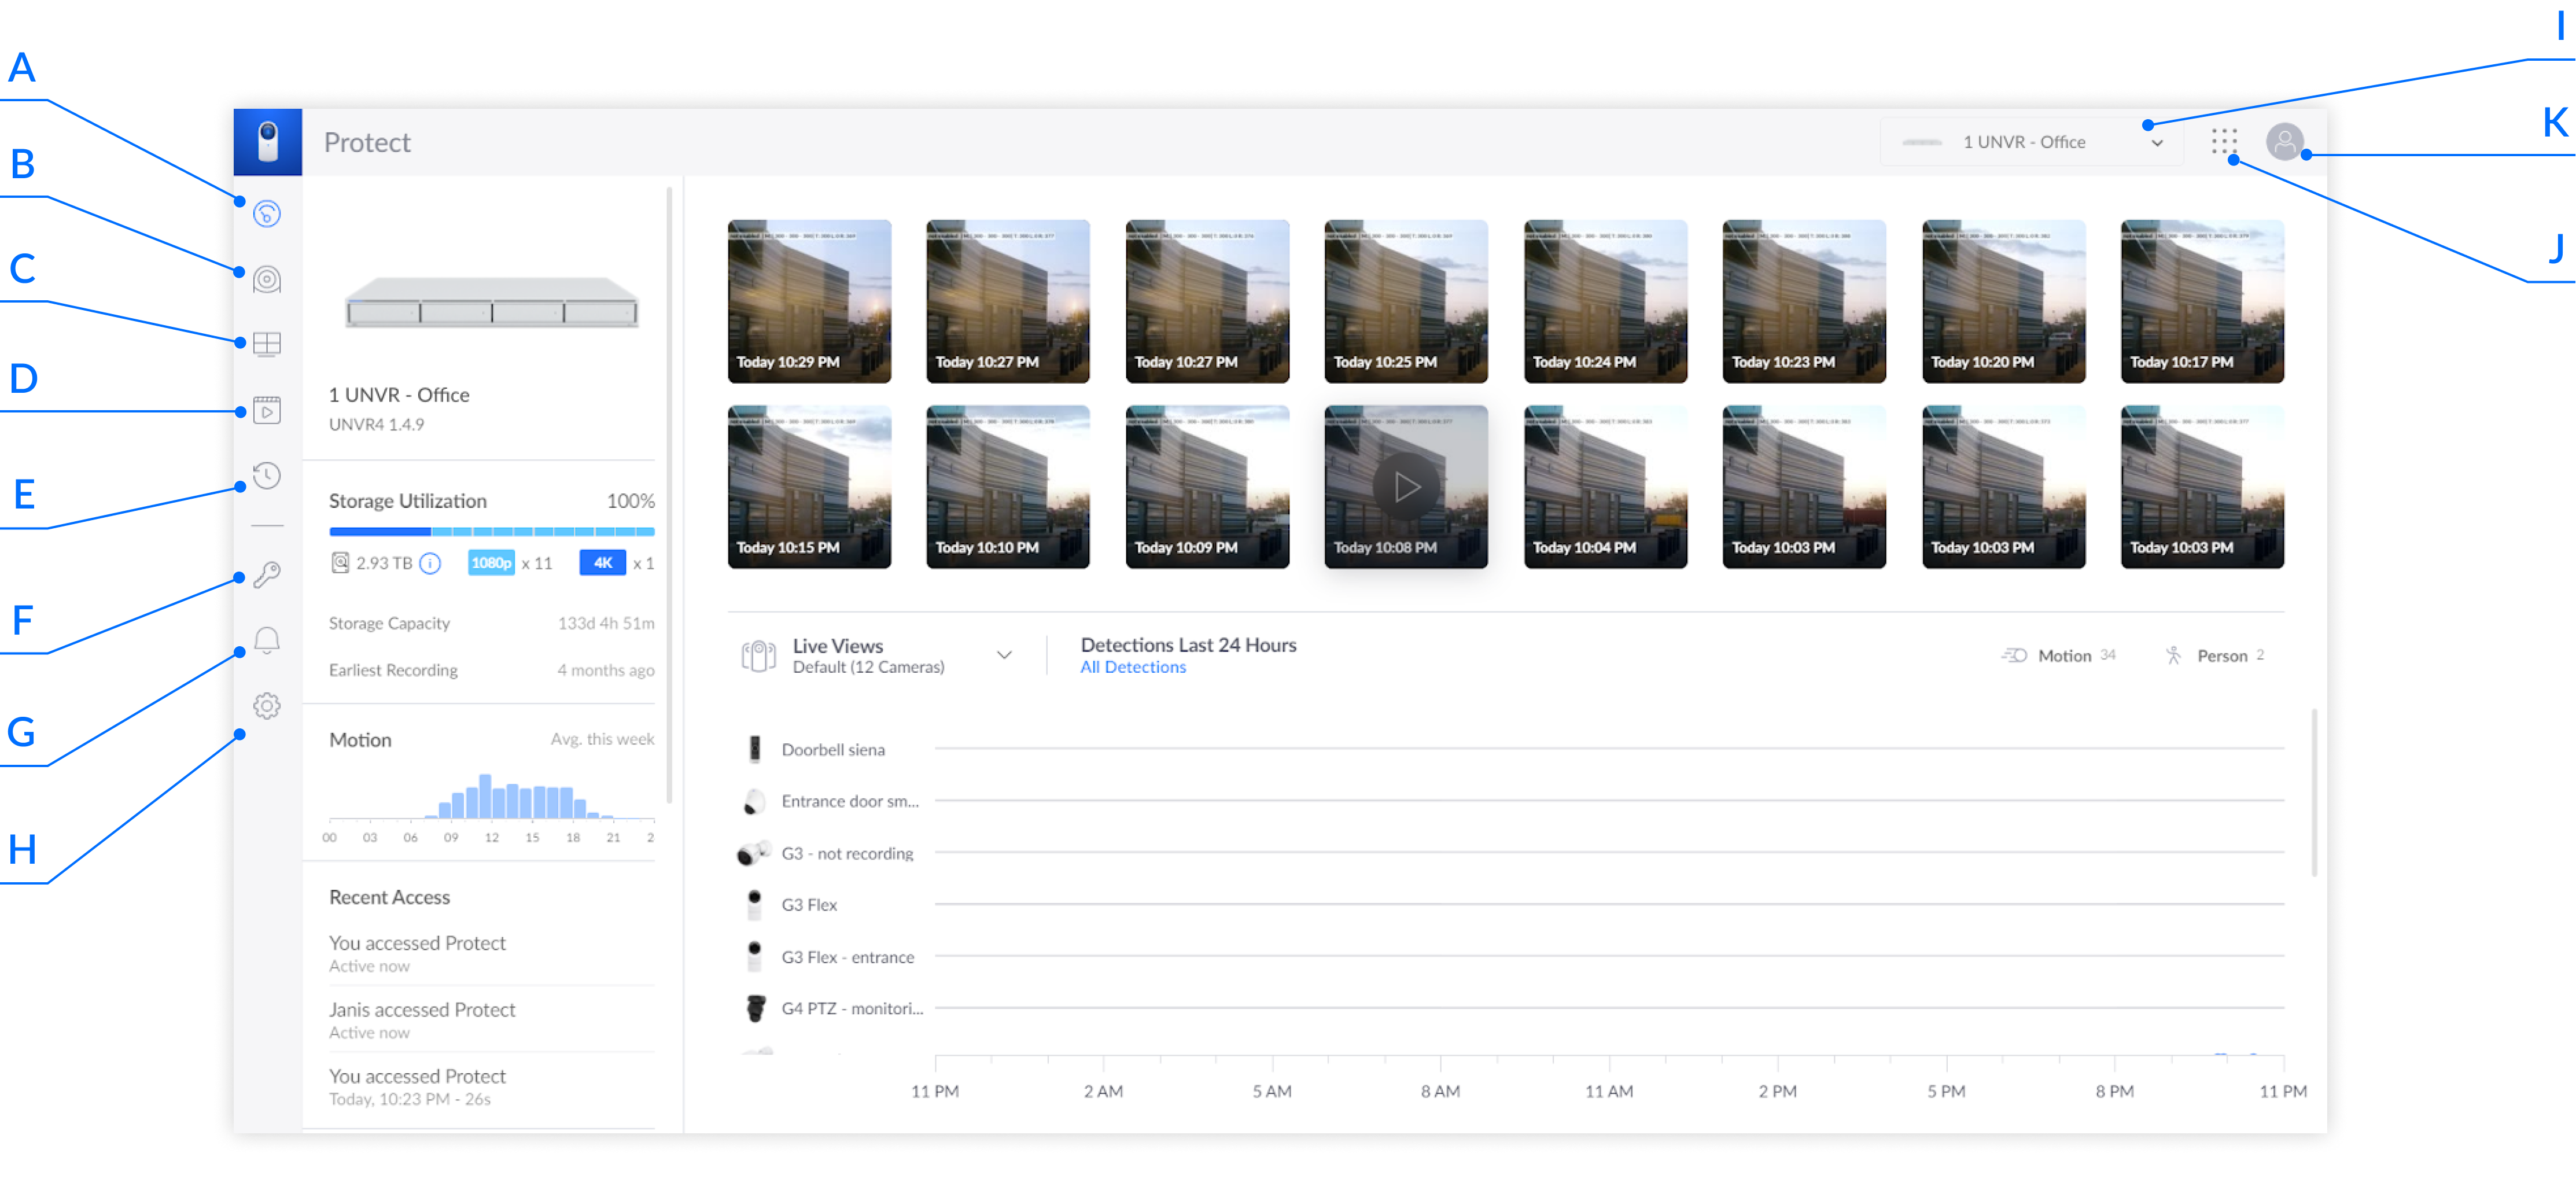Play the Today 10:08 PM recording
Image resolution: width=2576 pixels, height=1190 pixels.
(x=1406, y=487)
